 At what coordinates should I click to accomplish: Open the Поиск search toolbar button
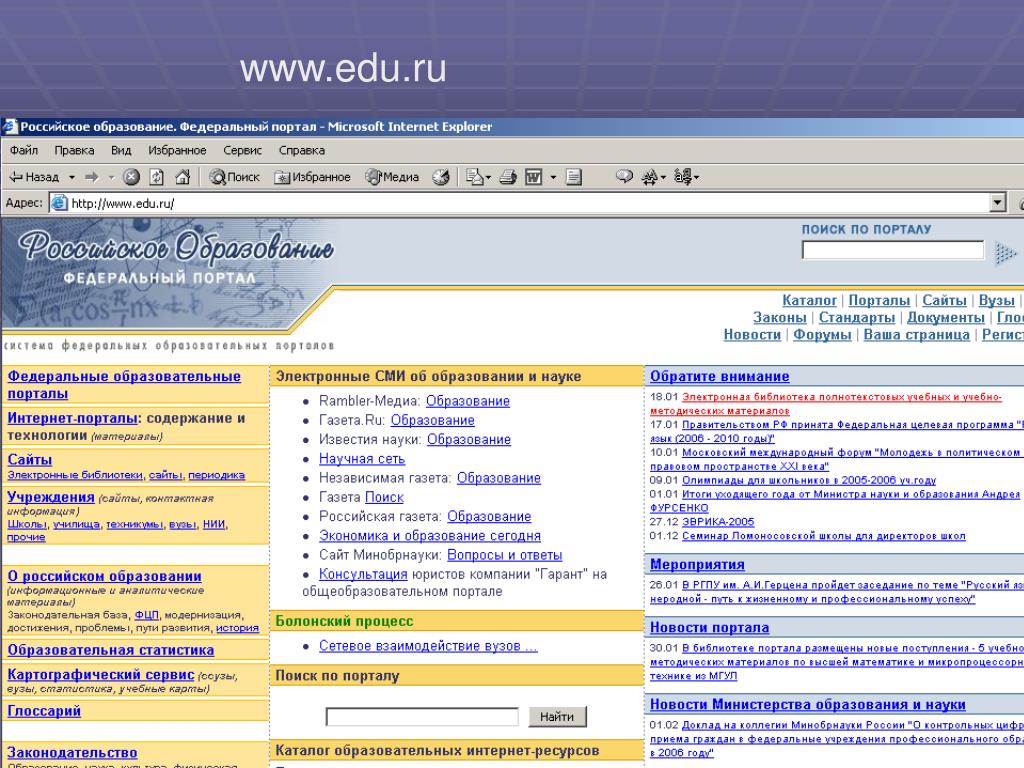tap(234, 177)
